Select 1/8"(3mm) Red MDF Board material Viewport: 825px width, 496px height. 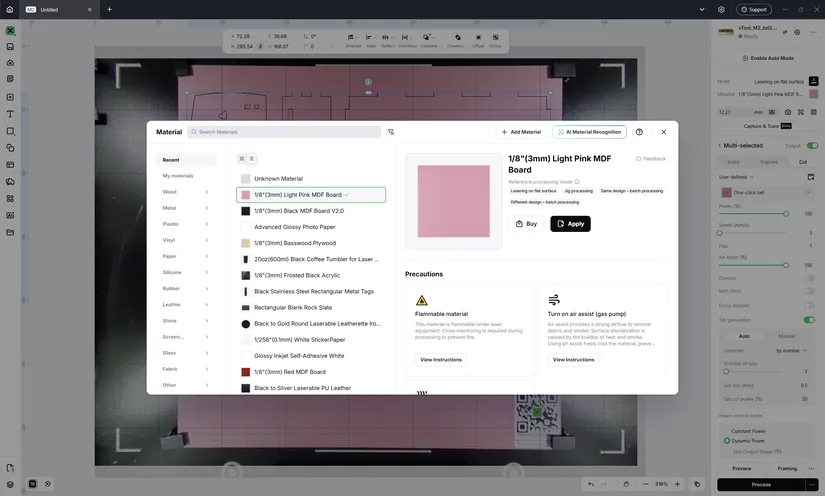(311, 372)
